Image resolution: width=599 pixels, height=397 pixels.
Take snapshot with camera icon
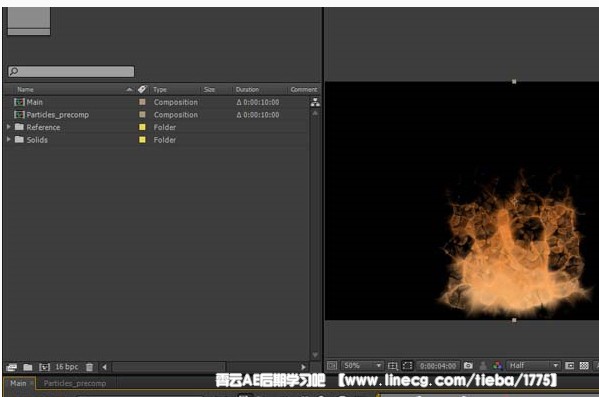pos(468,366)
